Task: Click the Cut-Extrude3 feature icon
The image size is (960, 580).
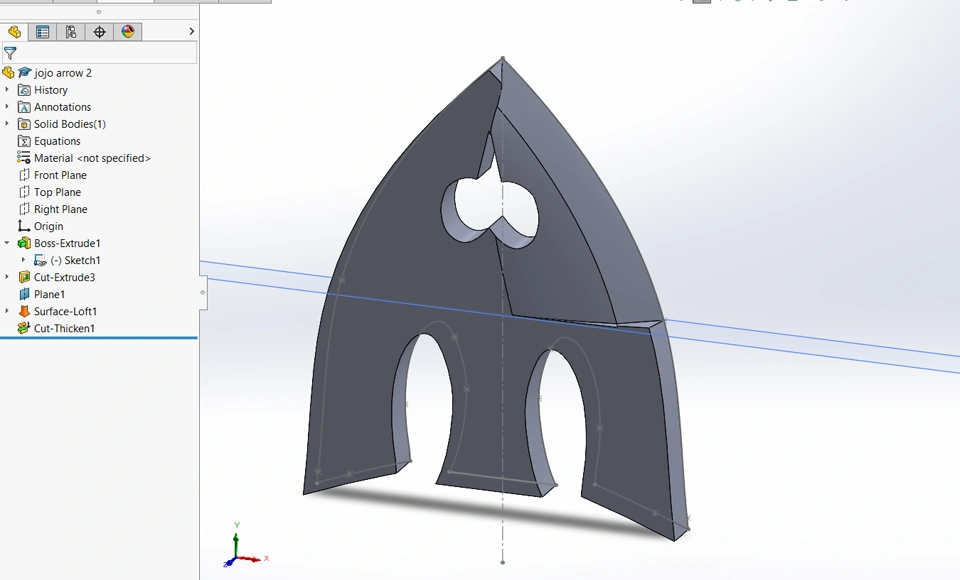Action: click(x=24, y=277)
